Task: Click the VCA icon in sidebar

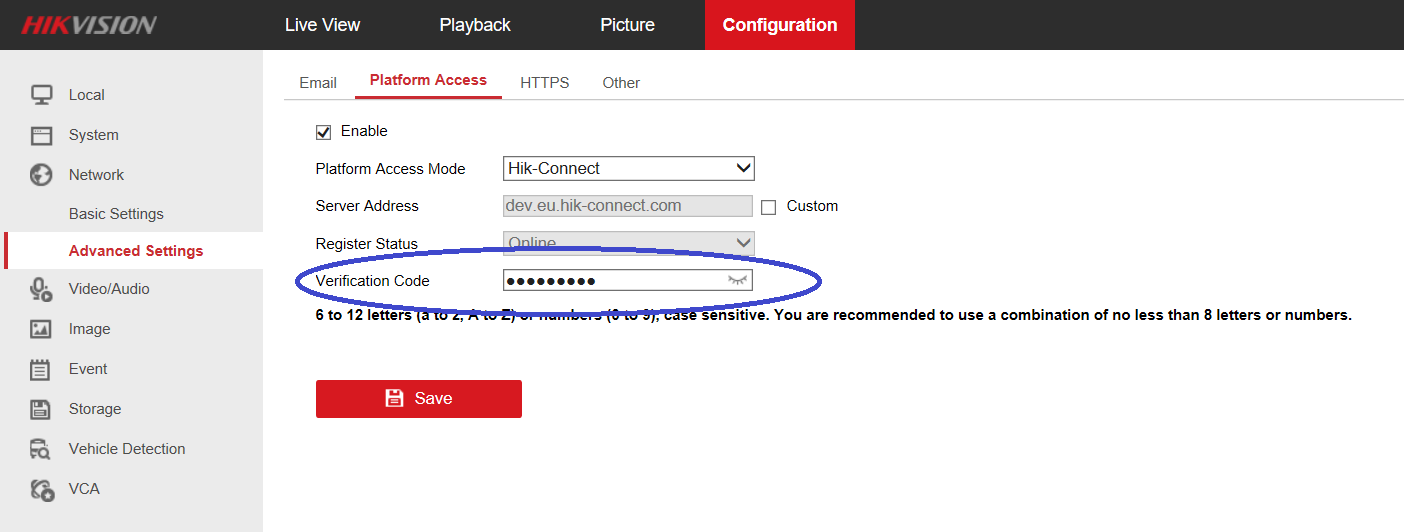Action: click(x=41, y=489)
